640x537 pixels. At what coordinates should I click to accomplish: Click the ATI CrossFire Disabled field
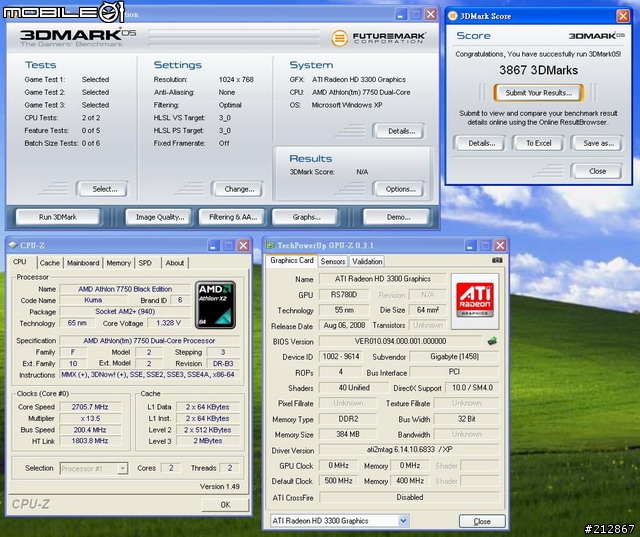409,497
